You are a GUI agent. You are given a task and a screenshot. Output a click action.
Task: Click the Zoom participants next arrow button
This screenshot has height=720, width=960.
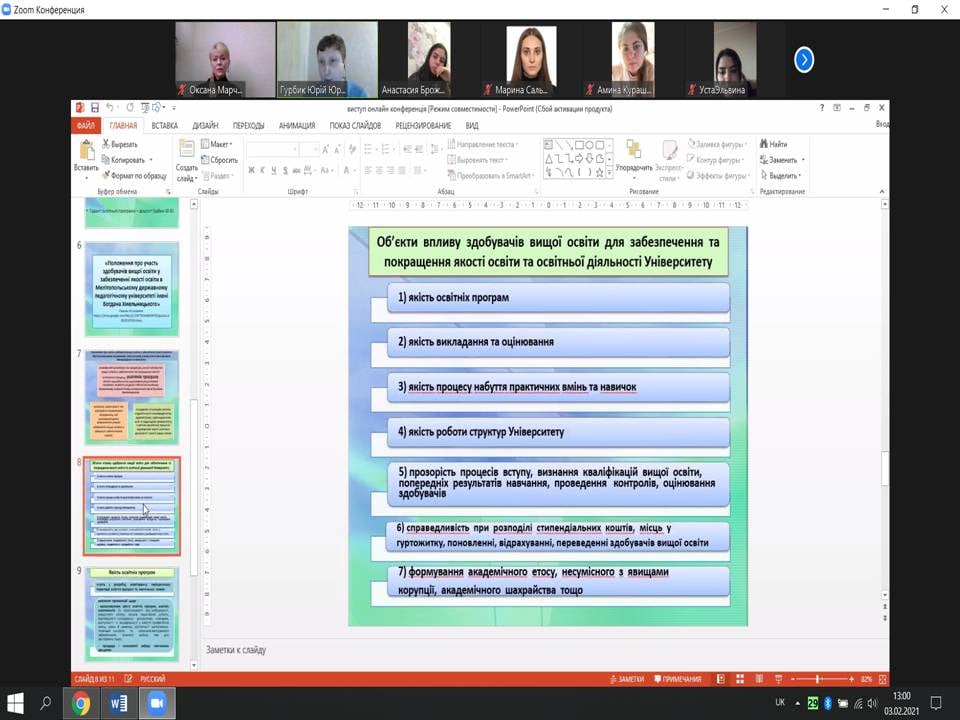click(804, 60)
